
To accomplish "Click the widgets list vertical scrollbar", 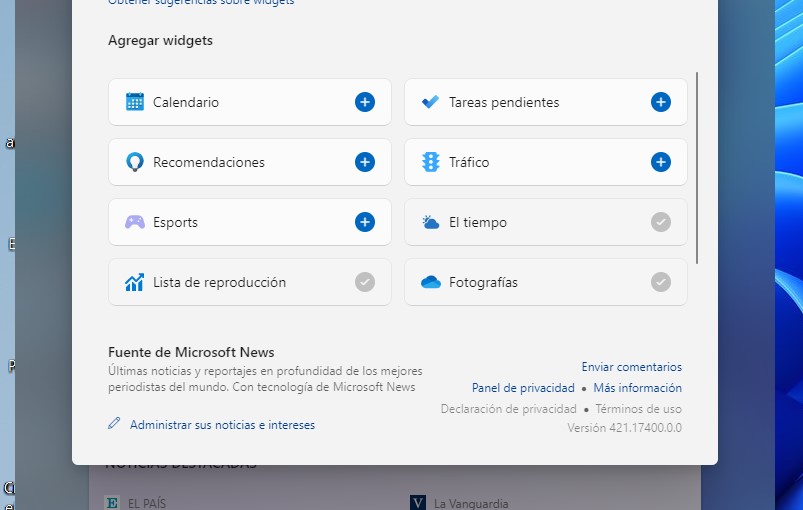I will point(696,168).
